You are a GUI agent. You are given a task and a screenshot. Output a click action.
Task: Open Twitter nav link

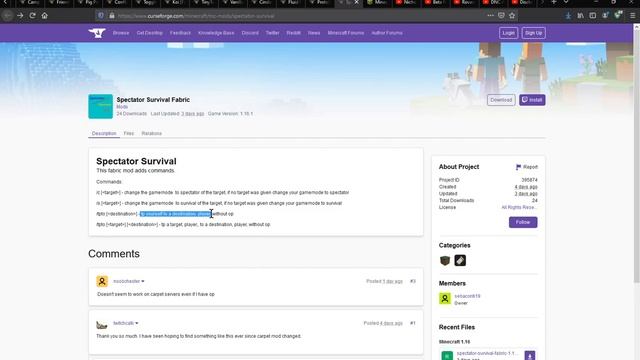pos(272,33)
